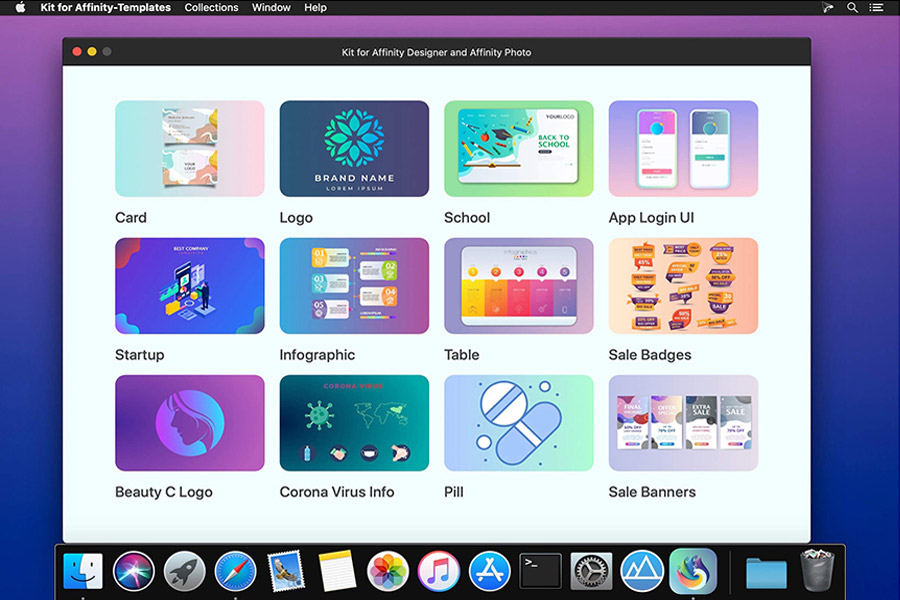The width and height of the screenshot is (900, 600).
Task: Click the "Logo" label text
Action: (x=296, y=218)
